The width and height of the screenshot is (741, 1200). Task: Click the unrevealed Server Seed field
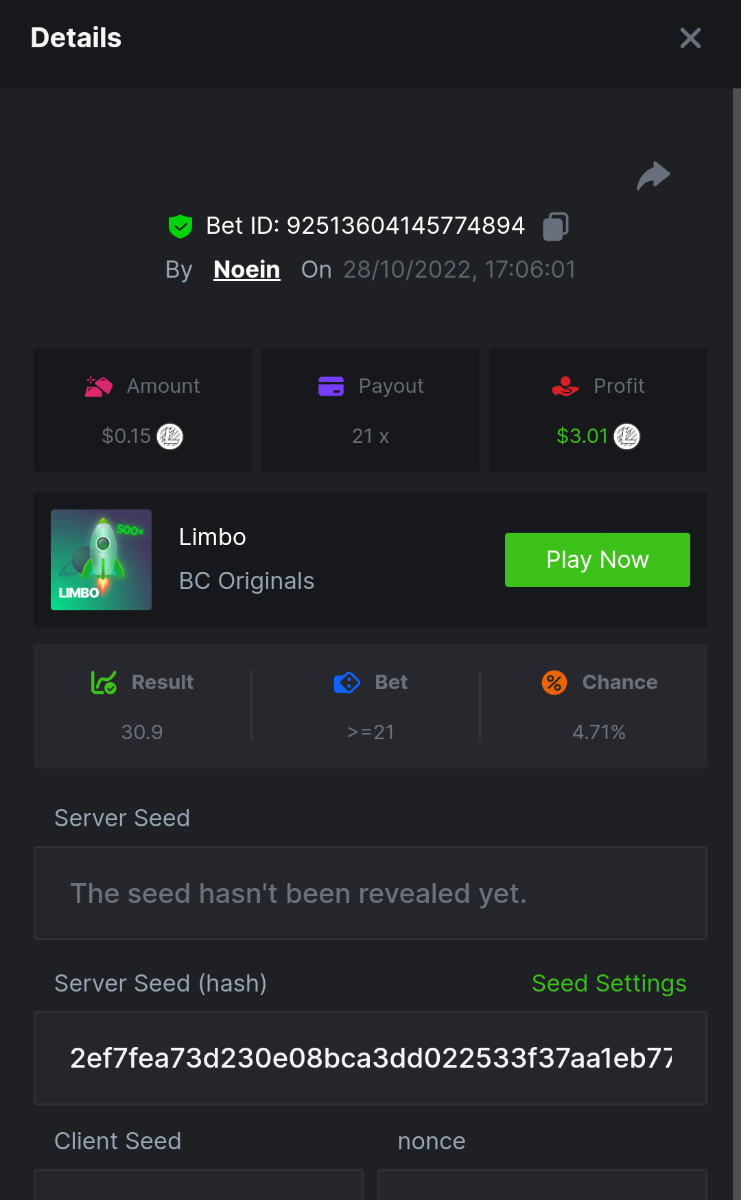point(370,893)
